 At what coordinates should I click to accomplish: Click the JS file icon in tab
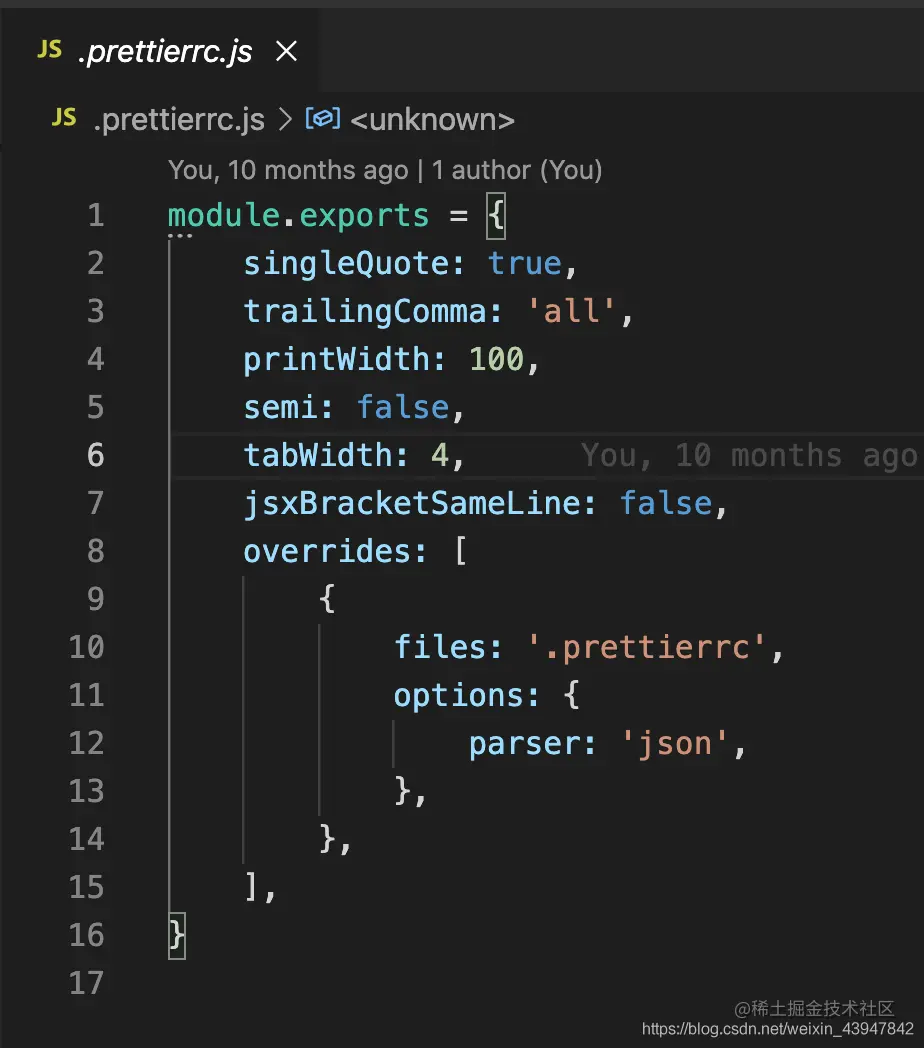(x=49, y=49)
